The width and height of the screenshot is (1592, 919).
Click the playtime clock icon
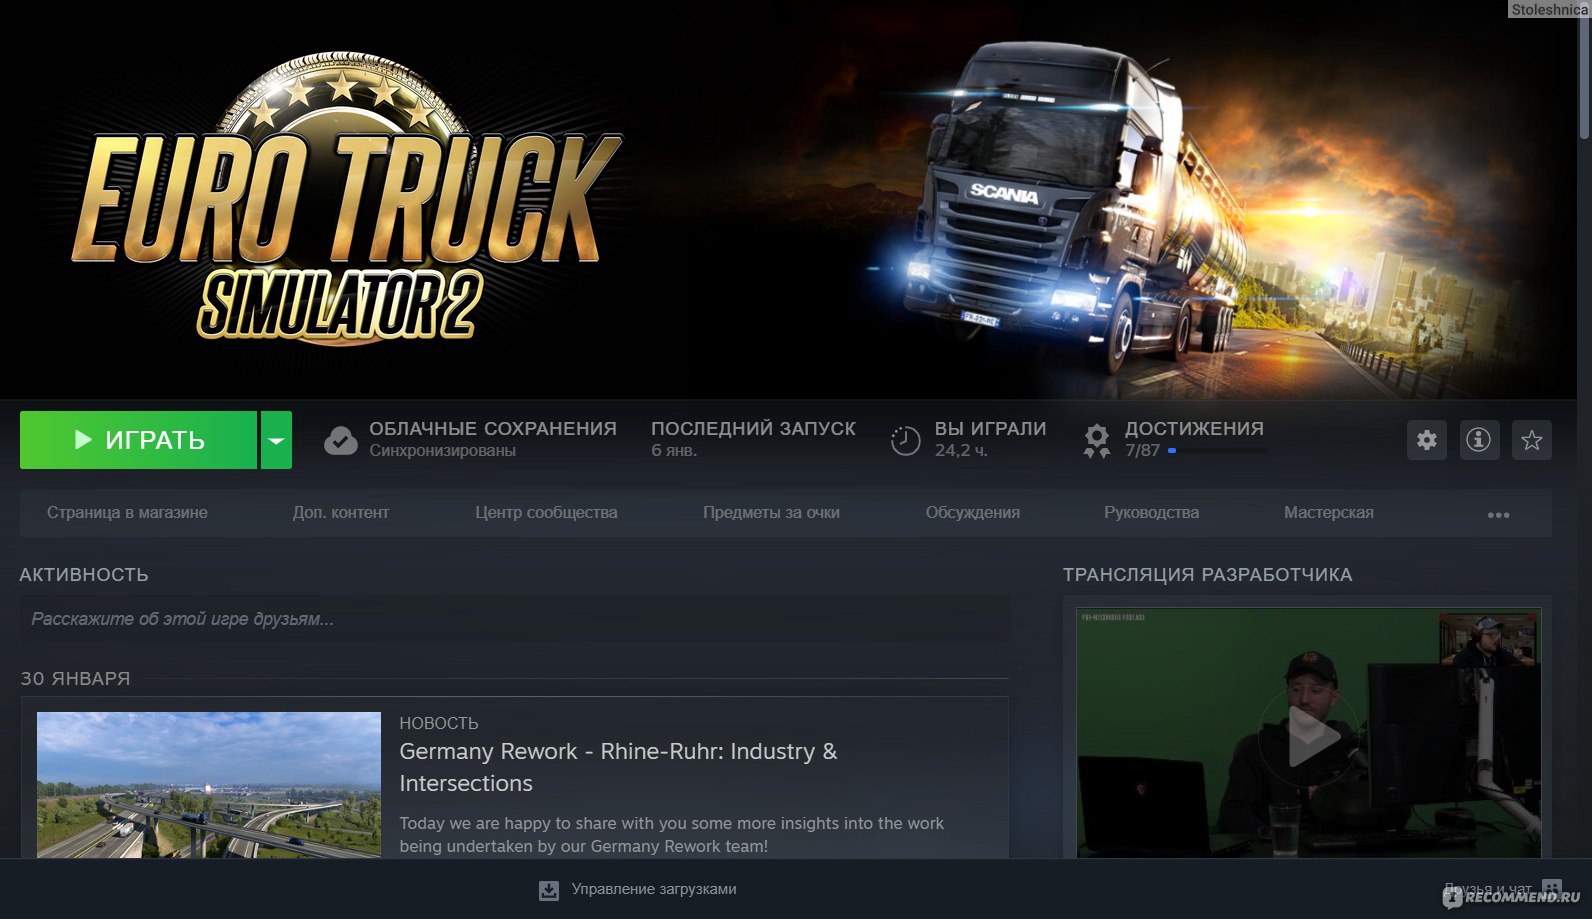pos(905,440)
